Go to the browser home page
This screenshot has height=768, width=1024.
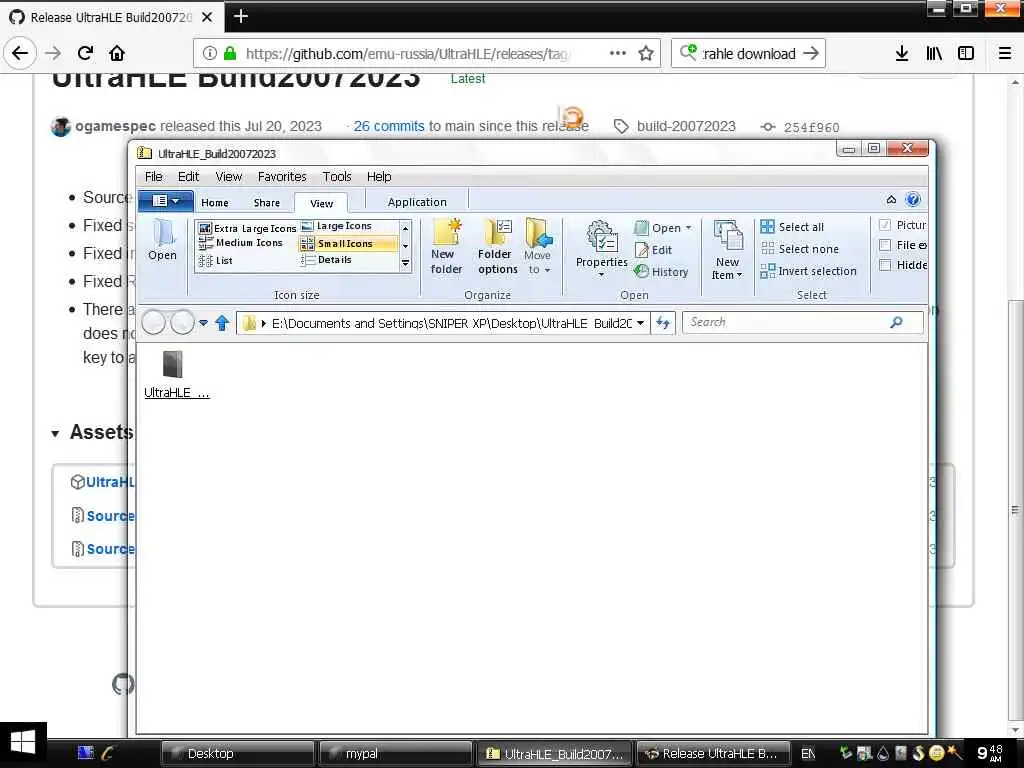[117, 54]
